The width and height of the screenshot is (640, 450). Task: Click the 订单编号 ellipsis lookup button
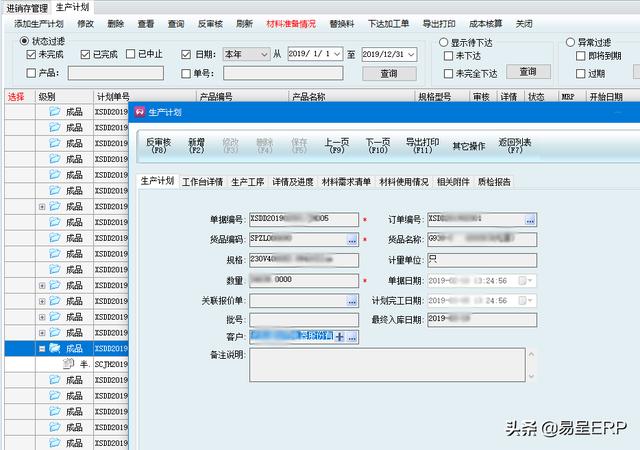coord(530,219)
